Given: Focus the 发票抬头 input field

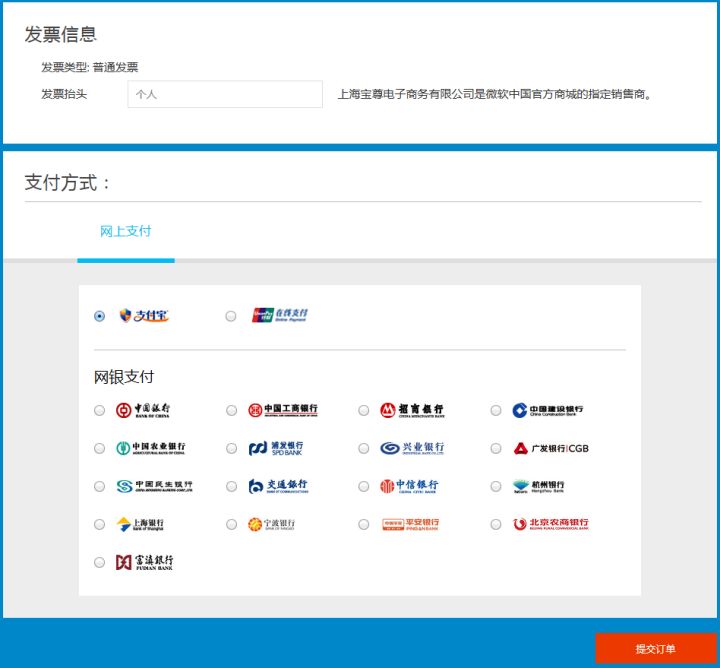Looking at the screenshot, I should [225, 94].
